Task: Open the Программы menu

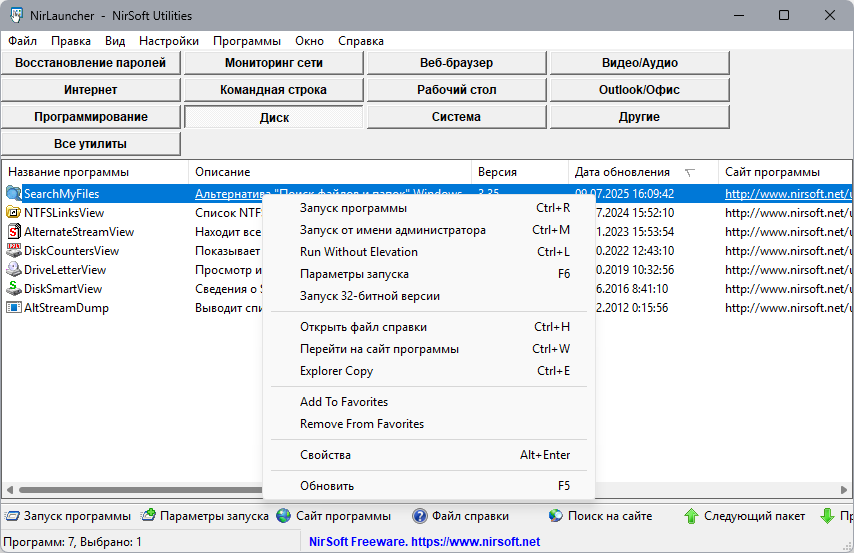Action: coord(247,41)
